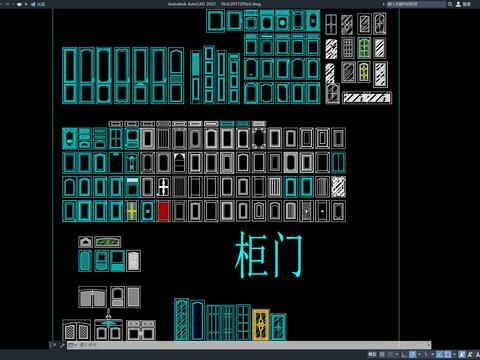Select the red cabinet door panel
This screenshot has height=360, width=480.
[x=163, y=211]
